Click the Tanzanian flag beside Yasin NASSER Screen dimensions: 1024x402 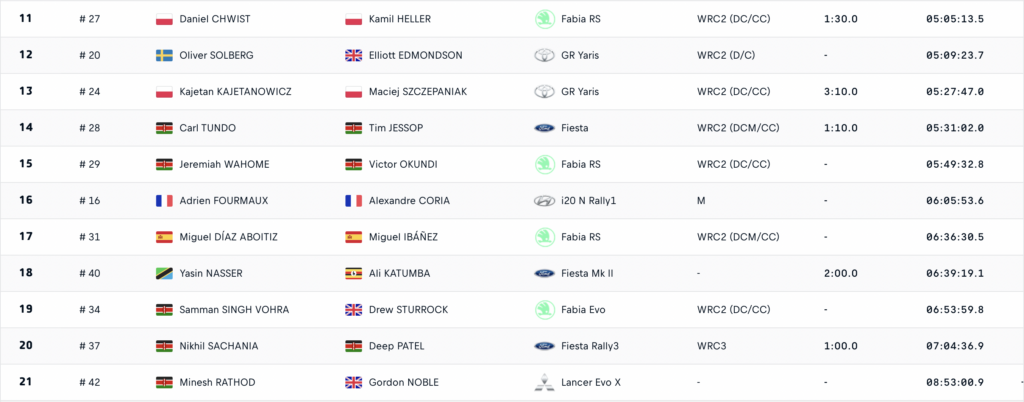(x=165, y=273)
